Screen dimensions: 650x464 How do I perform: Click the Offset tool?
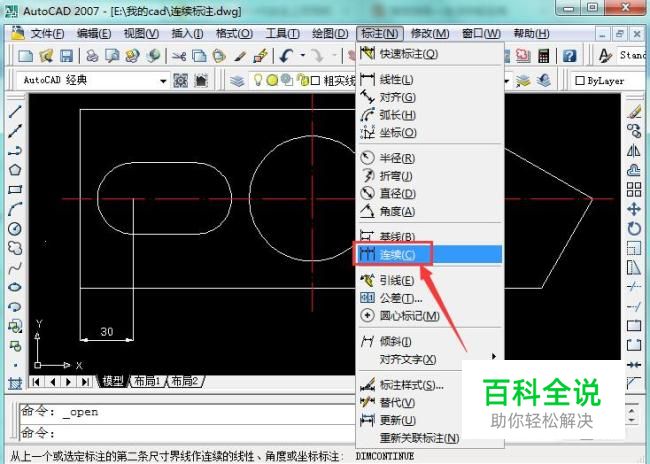pos(634,170)
